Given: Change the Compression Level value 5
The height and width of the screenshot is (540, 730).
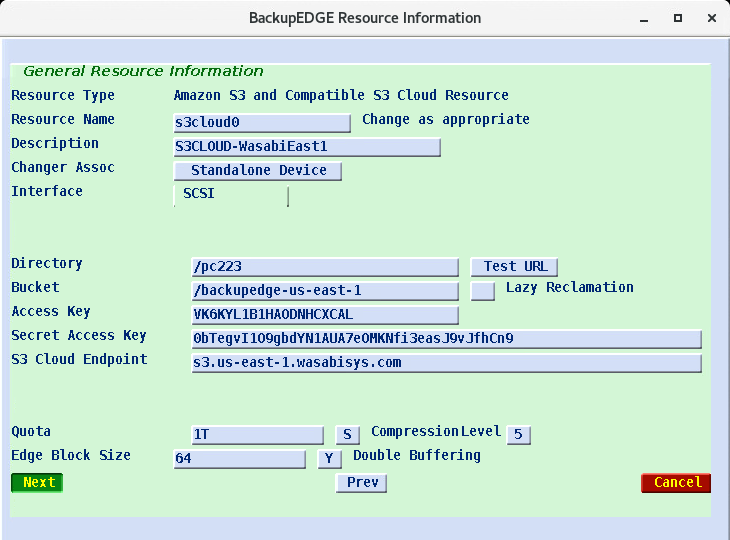Looking at the screenshot, I should click(x=519, y=435).
